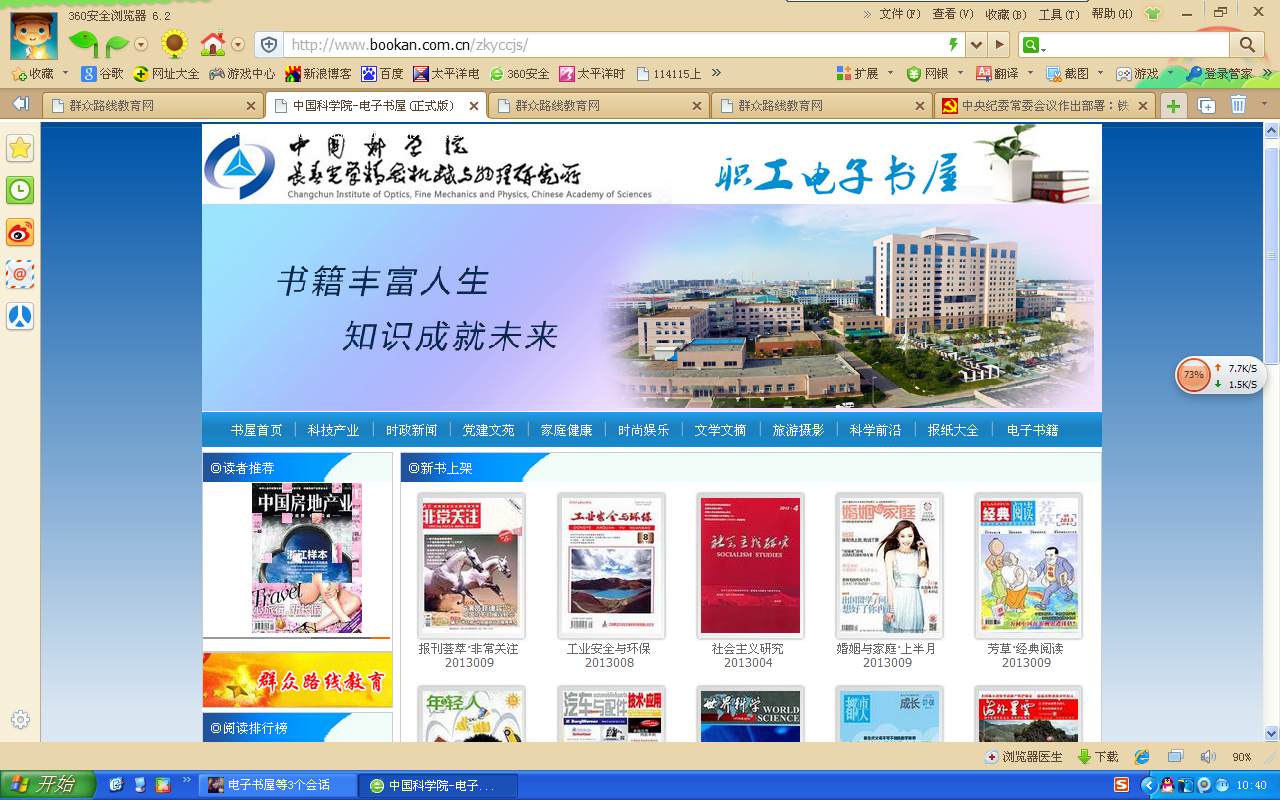Click the sidebar history clock icon
The width and height of the screenshot is (1280, 800).
pos(20,190)
